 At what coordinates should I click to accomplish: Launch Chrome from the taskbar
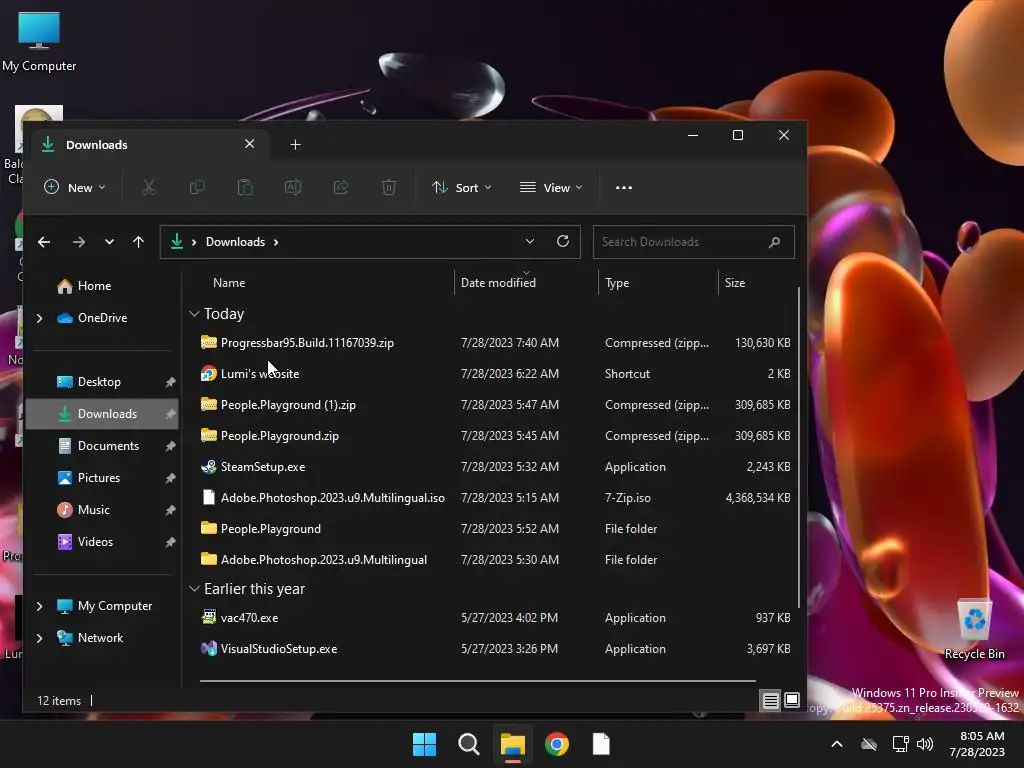pyautogui.click(x=557, y=744)
